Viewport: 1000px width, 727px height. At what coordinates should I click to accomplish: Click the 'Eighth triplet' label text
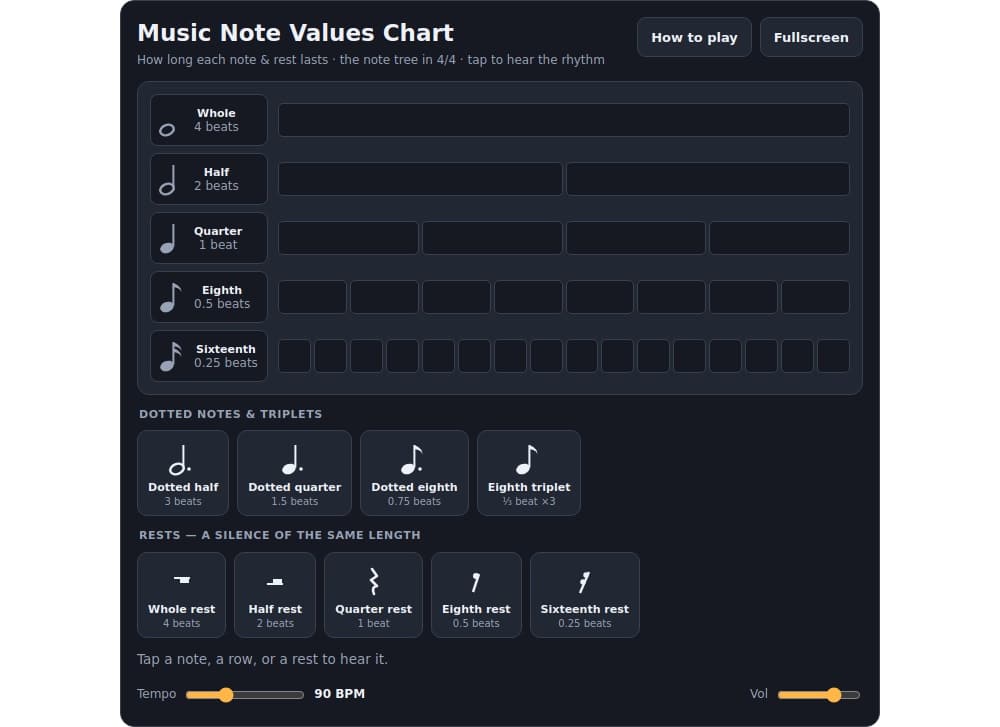tap(529, 487)
